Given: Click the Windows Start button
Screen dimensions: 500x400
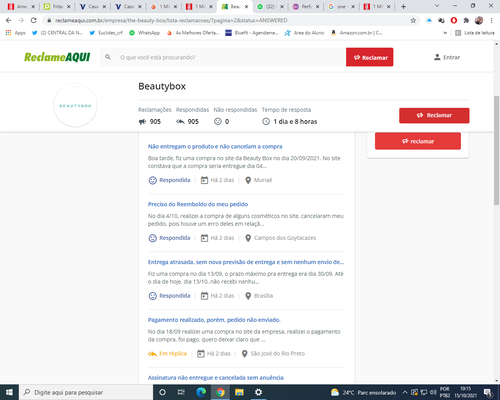Looking at the screenshot, I should click(9, 392).
